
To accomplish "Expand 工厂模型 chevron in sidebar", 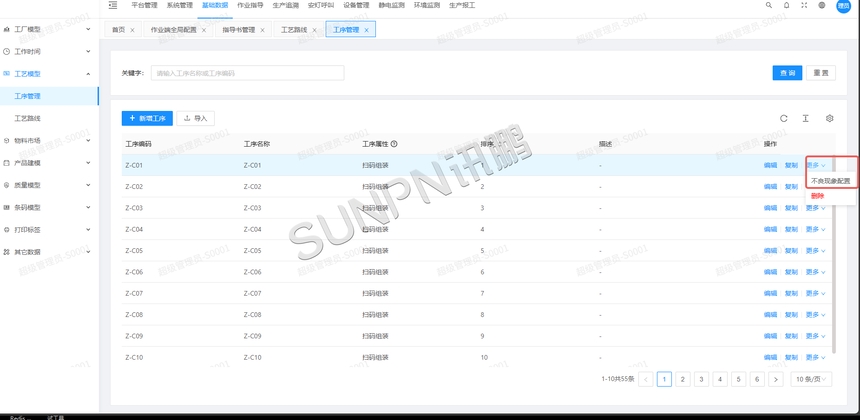I will [x=88, y=29].
